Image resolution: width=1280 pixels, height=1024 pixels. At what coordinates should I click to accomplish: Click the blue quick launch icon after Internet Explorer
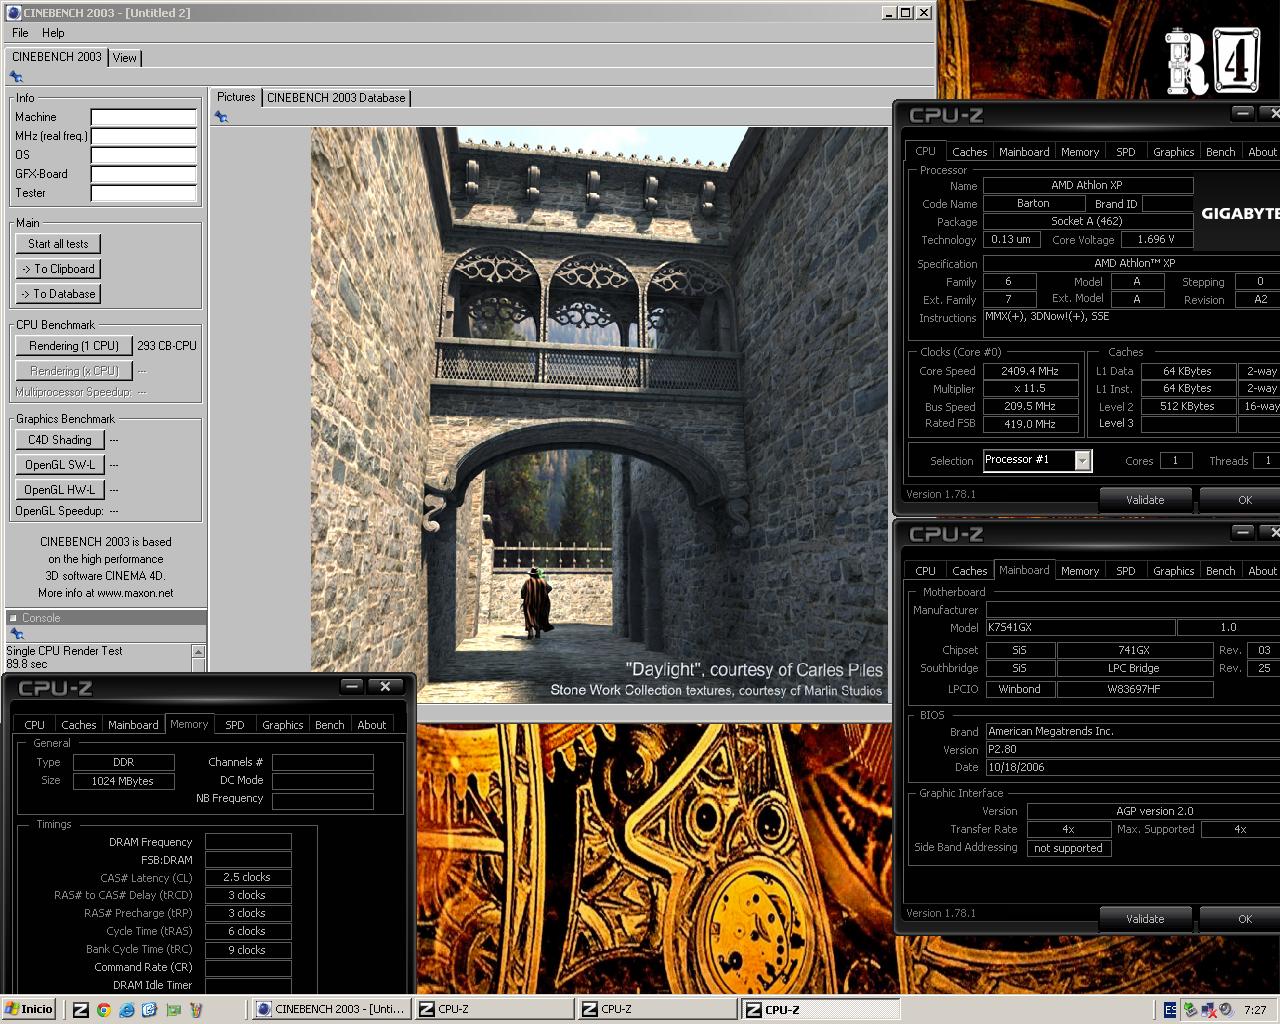pos(150,1010)
